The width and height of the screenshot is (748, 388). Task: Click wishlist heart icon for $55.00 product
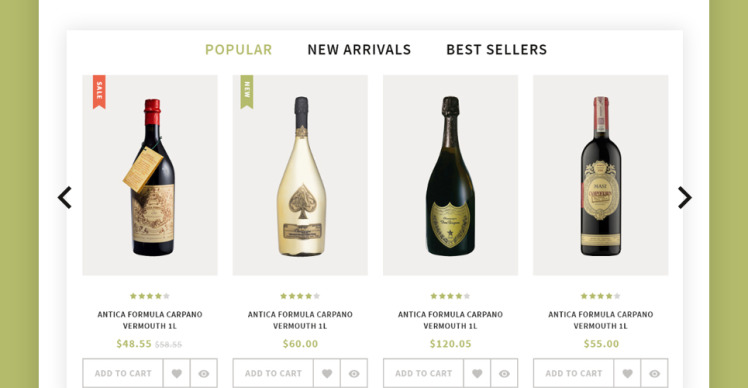[x=627, y=373]
